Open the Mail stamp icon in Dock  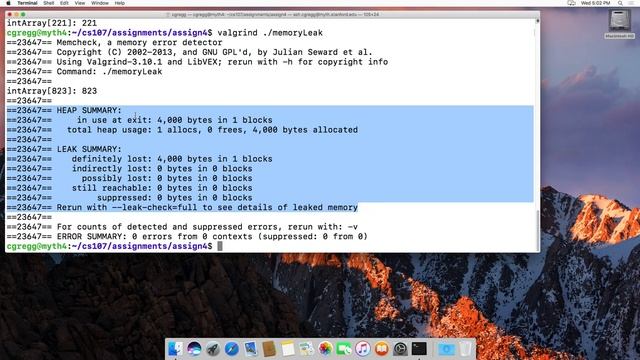[x=251, y=349]
